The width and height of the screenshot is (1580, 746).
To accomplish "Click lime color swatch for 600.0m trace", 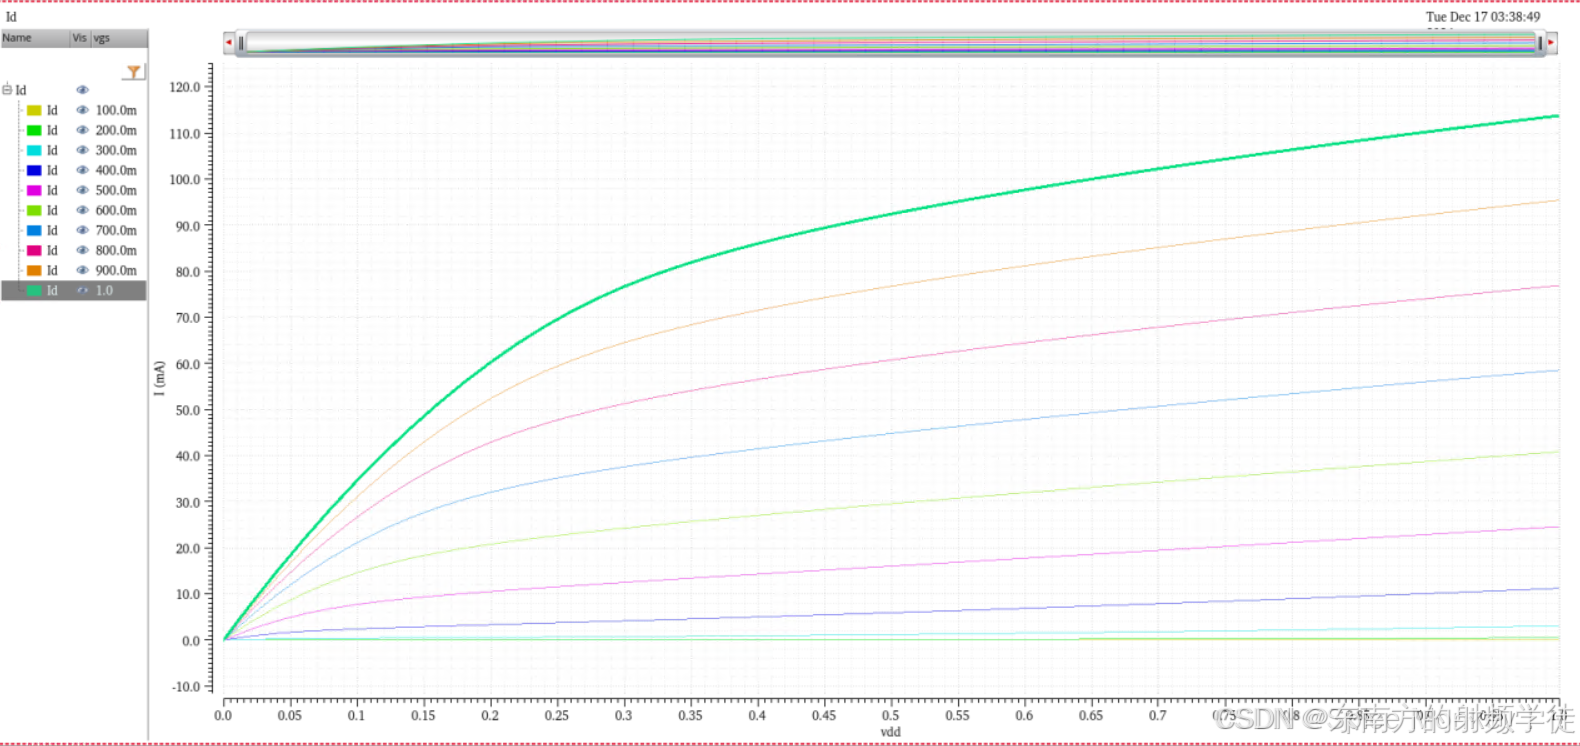I will [34, 210].
